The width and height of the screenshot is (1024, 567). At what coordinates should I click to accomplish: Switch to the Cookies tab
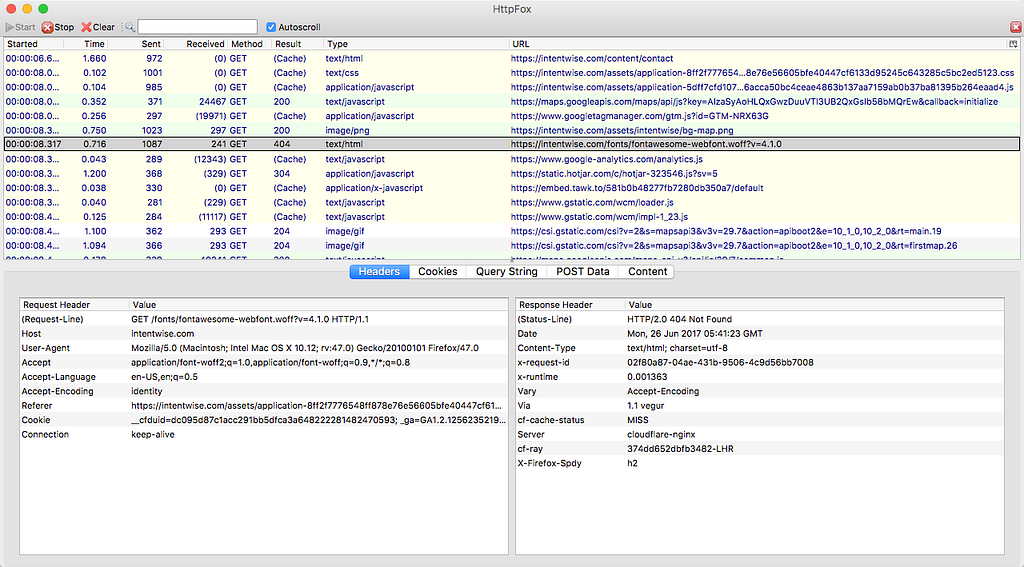(437, 272)
